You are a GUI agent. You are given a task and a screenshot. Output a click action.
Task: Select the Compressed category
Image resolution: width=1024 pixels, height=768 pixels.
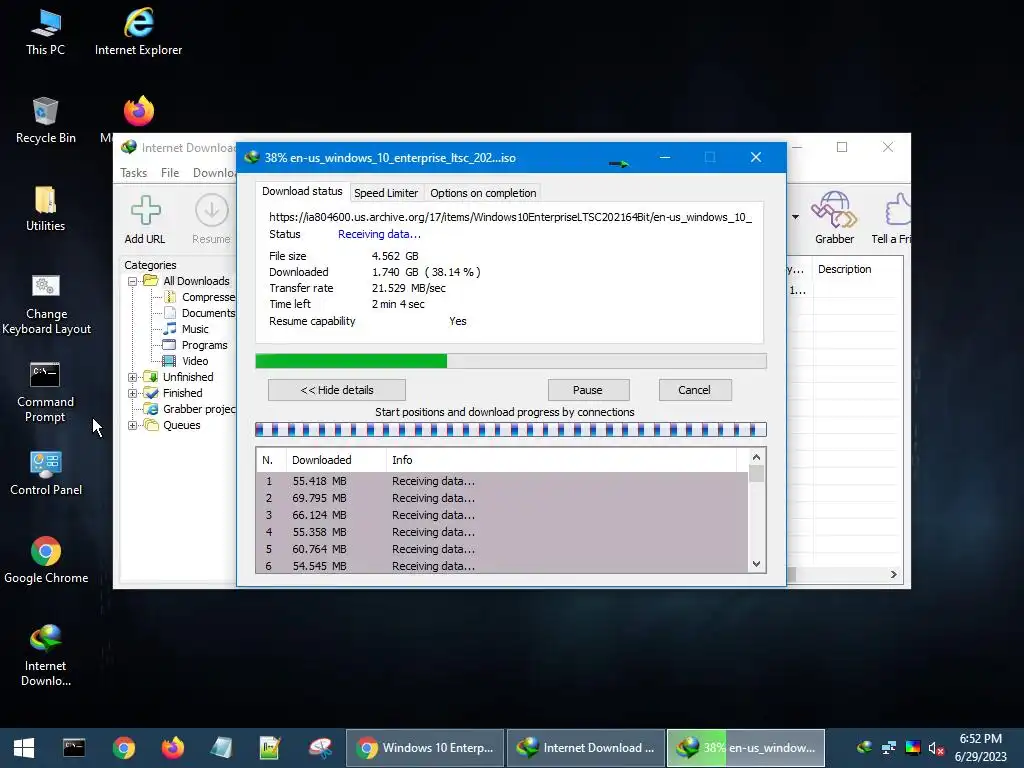(x=199, y=297)
